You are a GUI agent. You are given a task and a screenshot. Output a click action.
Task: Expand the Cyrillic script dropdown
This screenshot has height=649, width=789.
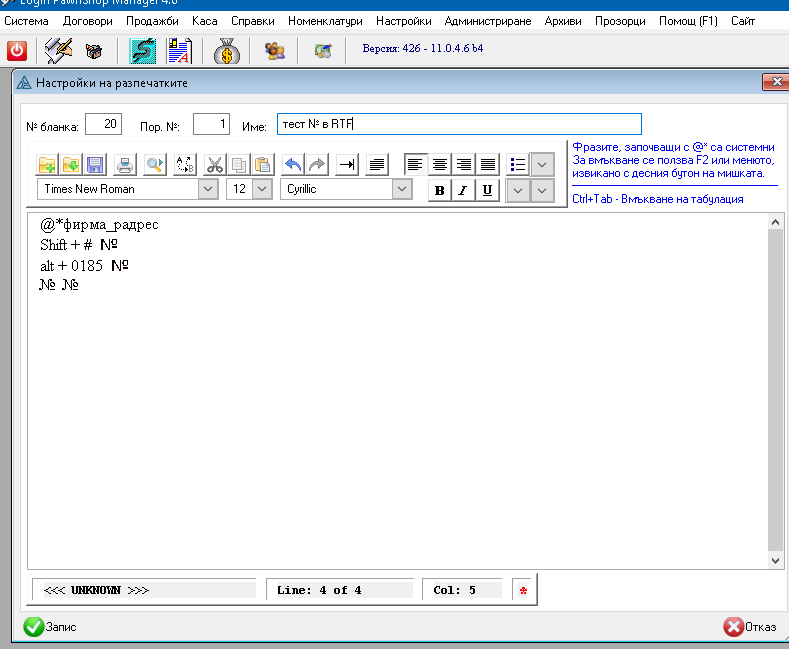(402, 189)
